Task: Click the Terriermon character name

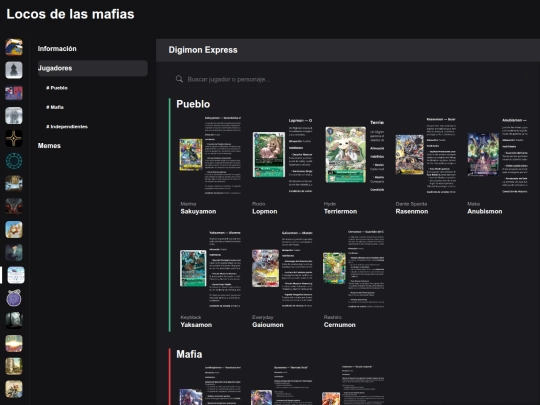Action: (x=340, y=211)
